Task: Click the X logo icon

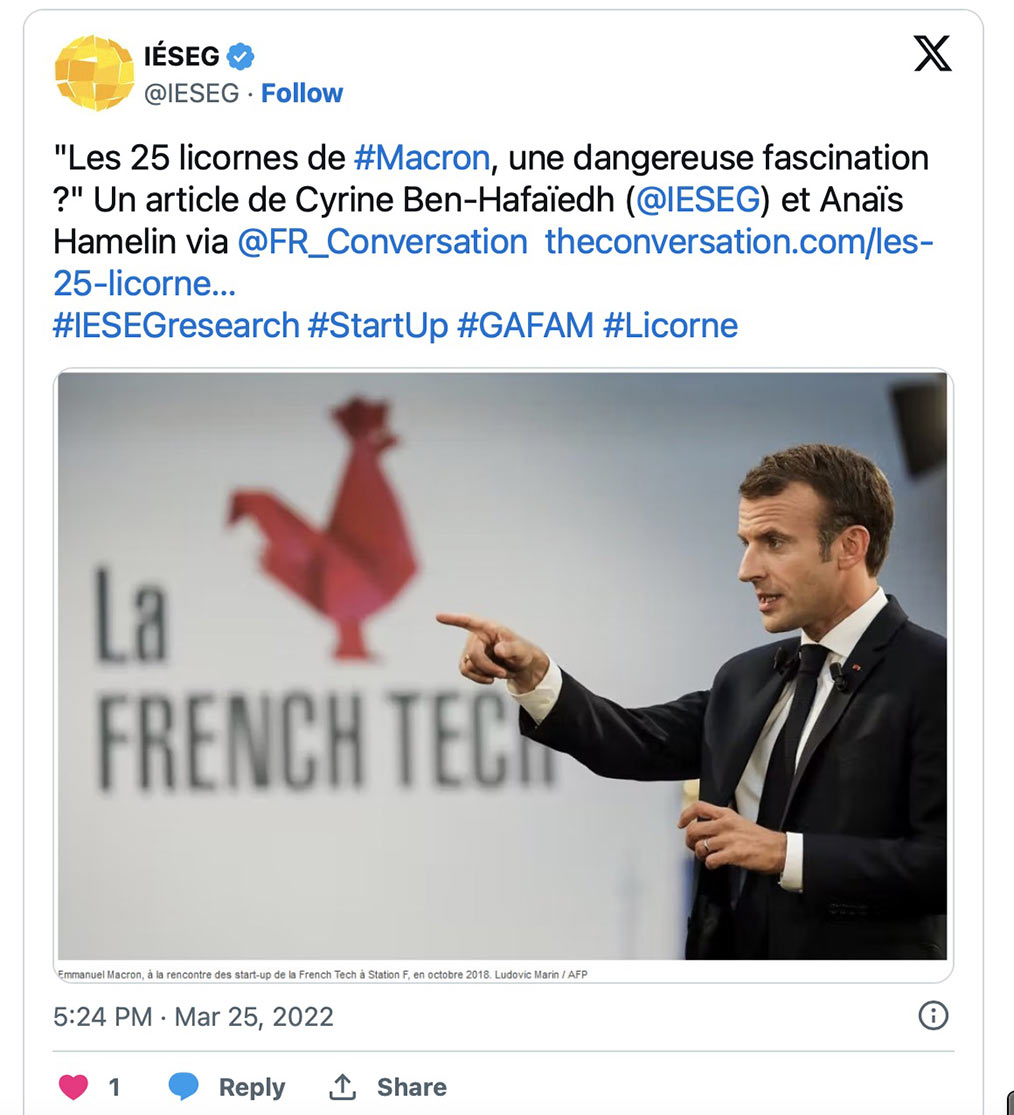Action: [932, 53]
